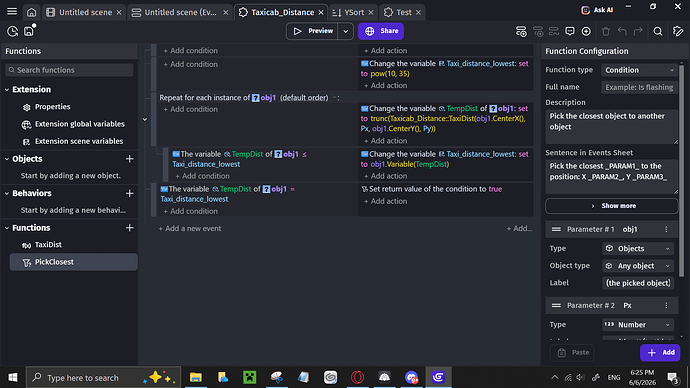Open extension Properties item

[52, 107]
